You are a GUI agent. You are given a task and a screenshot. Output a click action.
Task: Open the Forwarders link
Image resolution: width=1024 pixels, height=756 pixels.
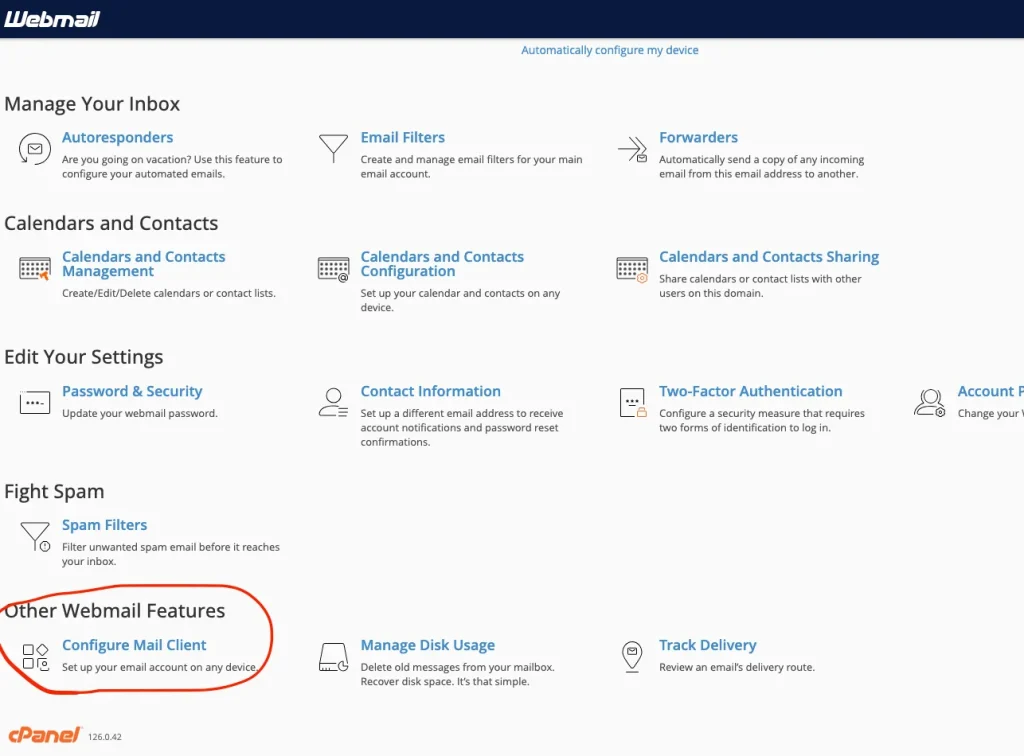[698, 138]
